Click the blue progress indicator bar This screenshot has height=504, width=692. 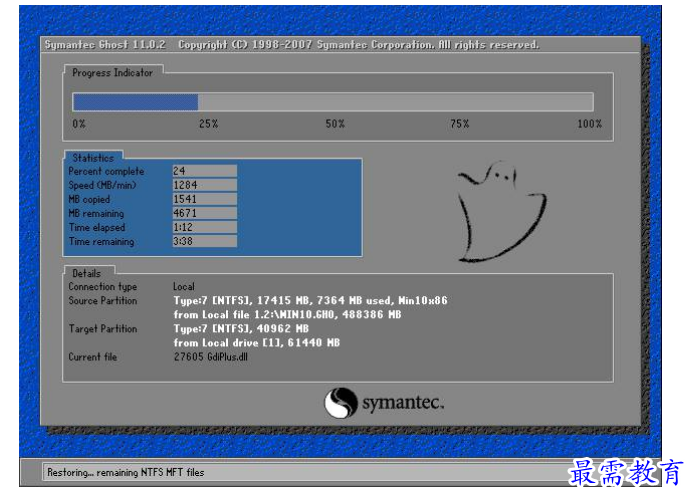click(x=135, y=102)
